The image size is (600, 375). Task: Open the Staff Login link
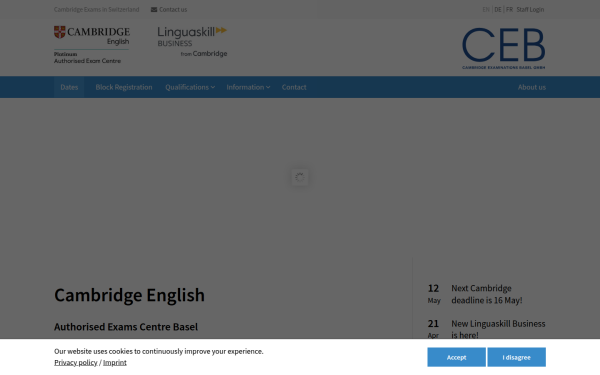point(530,10)
